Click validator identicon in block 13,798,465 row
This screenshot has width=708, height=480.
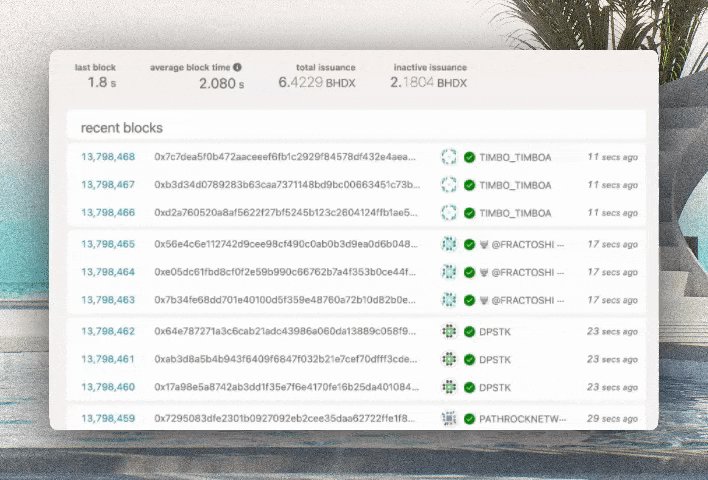(x=449, y=244)
